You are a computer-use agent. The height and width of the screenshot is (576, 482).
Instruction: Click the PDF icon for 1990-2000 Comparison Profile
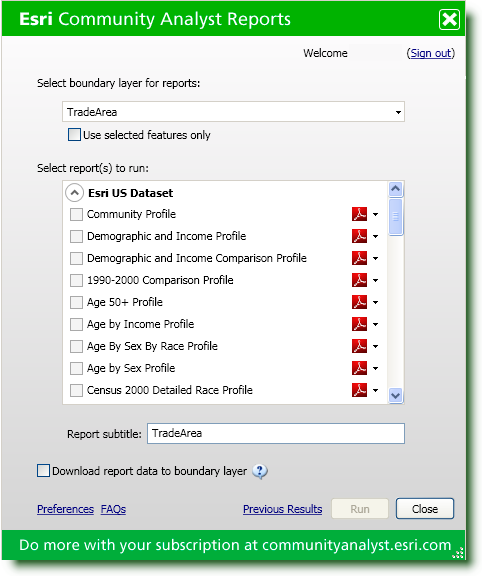[359, 280]
